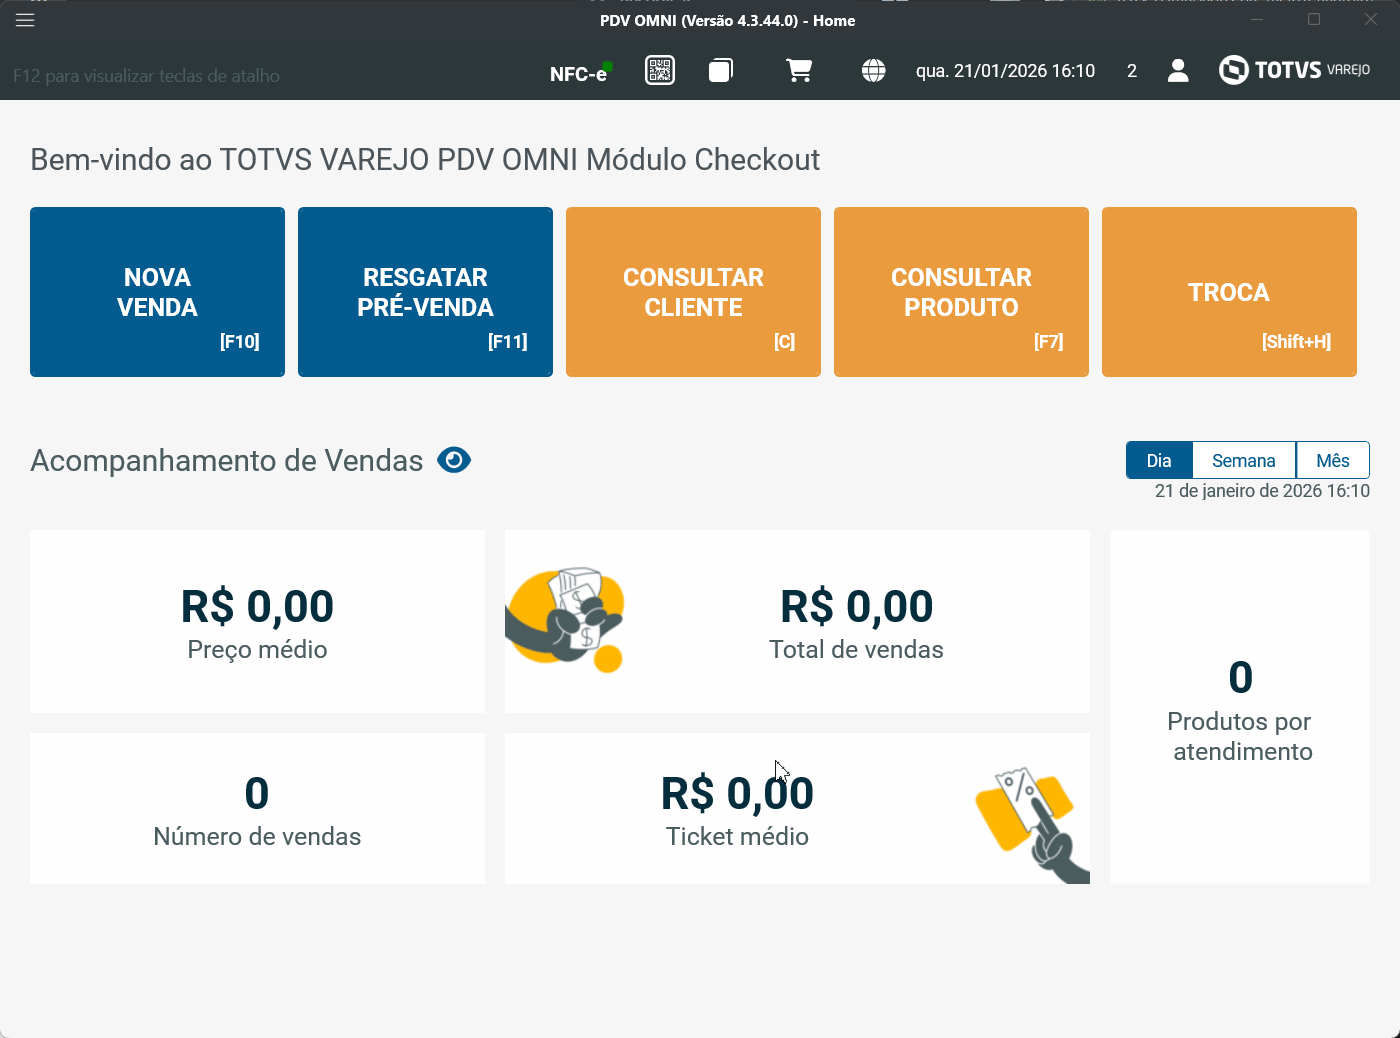Start a Nova Venda

157,292
